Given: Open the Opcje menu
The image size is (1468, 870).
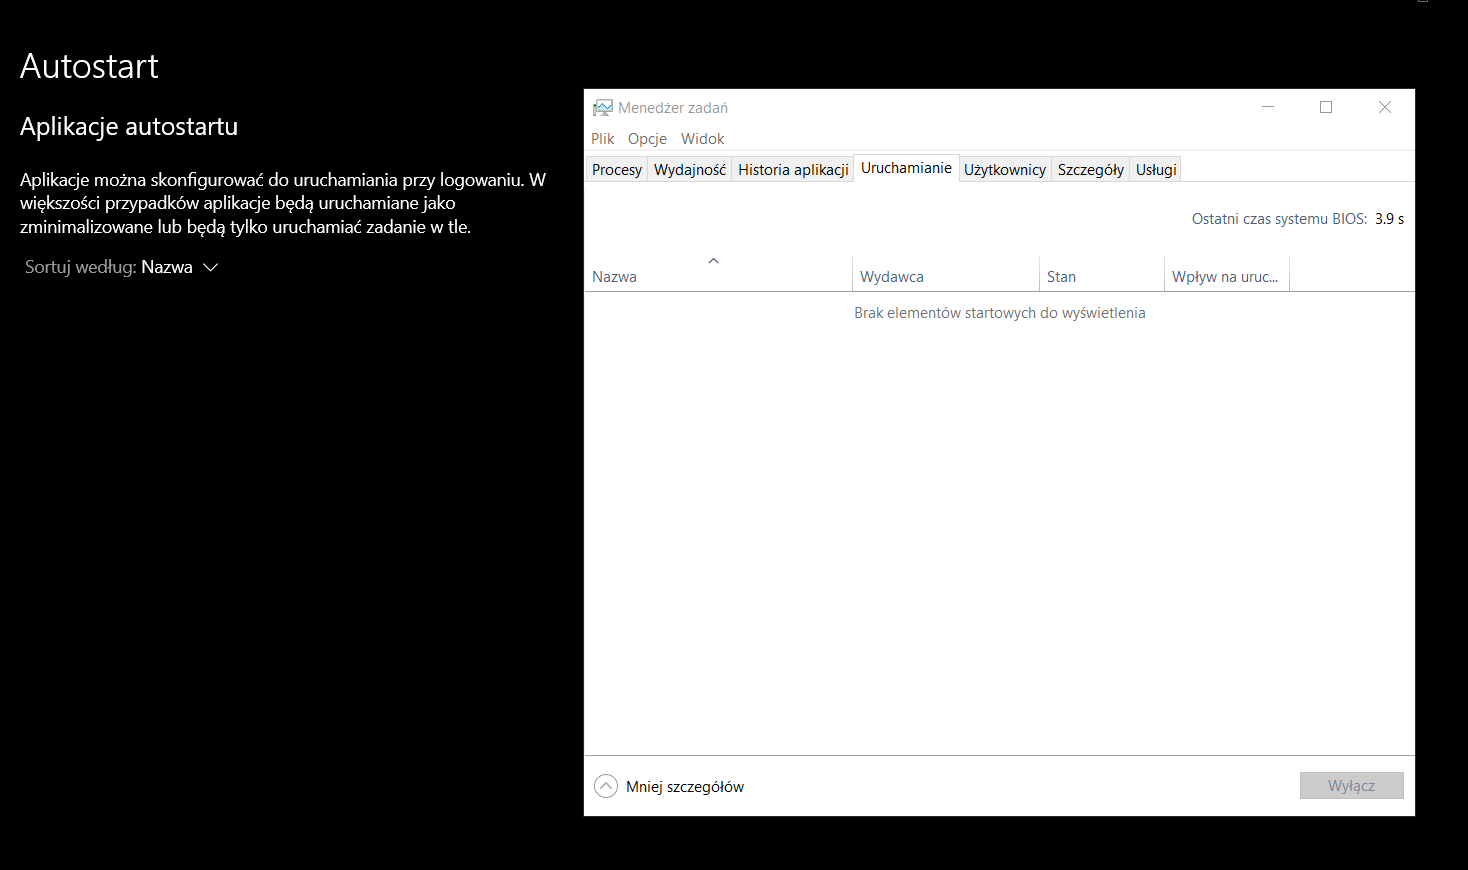Looking at the screenshot, I should tap(647, 139).
